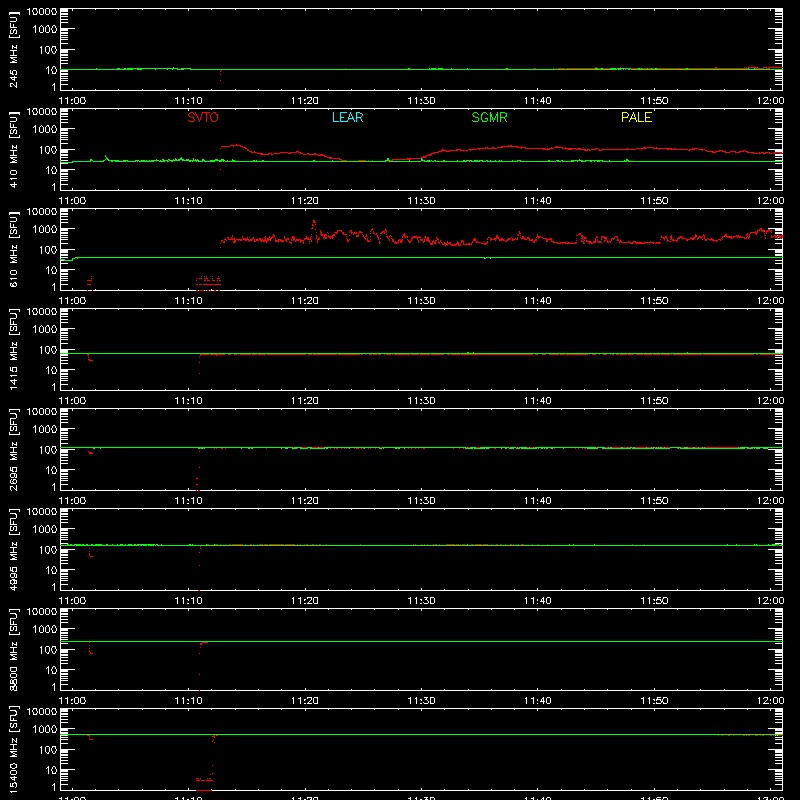Select the 410 MHz [SFU] axis title

(14, 149)
